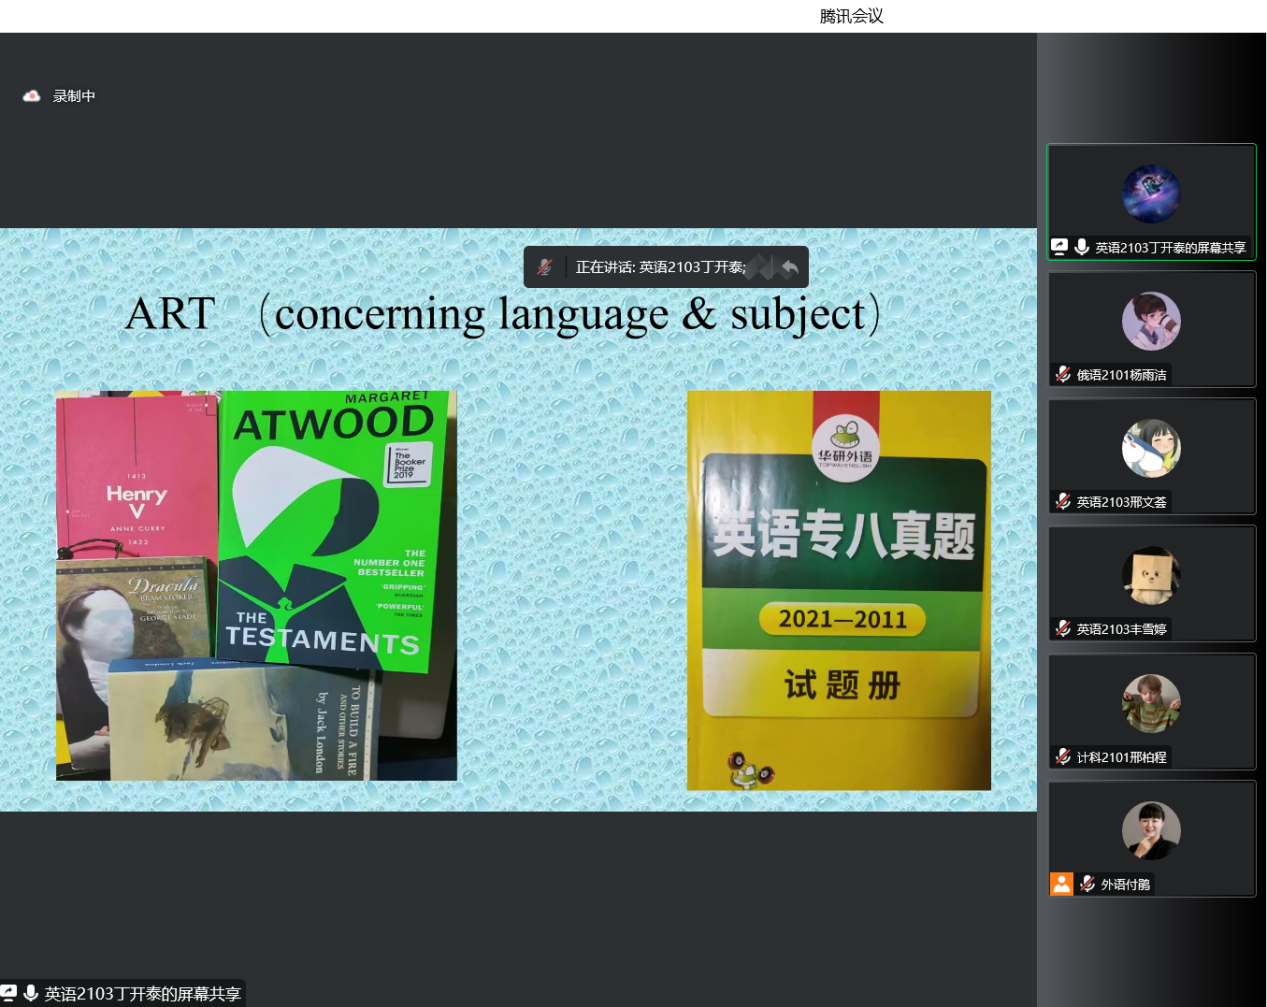The width and height of the screenshot is (1267, 1007).
Task: Click the 正在讲话: 英语2103丁开泰 speaker text
Action: [x=661, y=267]
